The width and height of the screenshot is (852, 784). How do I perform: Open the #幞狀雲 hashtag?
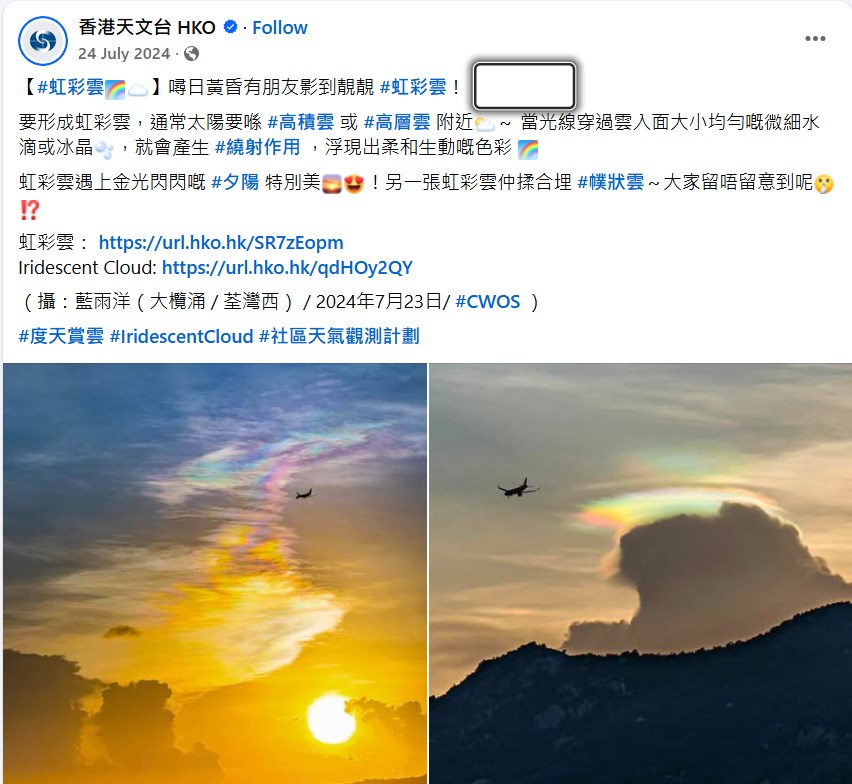point(611,182)
